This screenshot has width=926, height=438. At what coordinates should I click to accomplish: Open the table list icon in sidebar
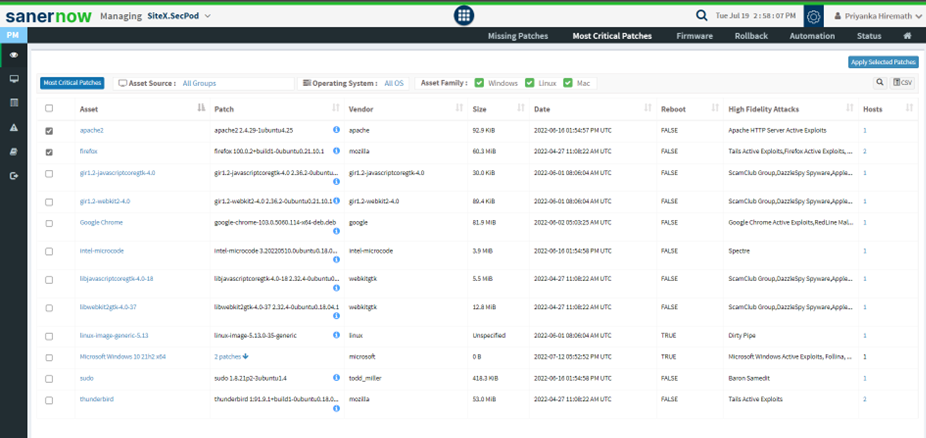pos(14,103)
